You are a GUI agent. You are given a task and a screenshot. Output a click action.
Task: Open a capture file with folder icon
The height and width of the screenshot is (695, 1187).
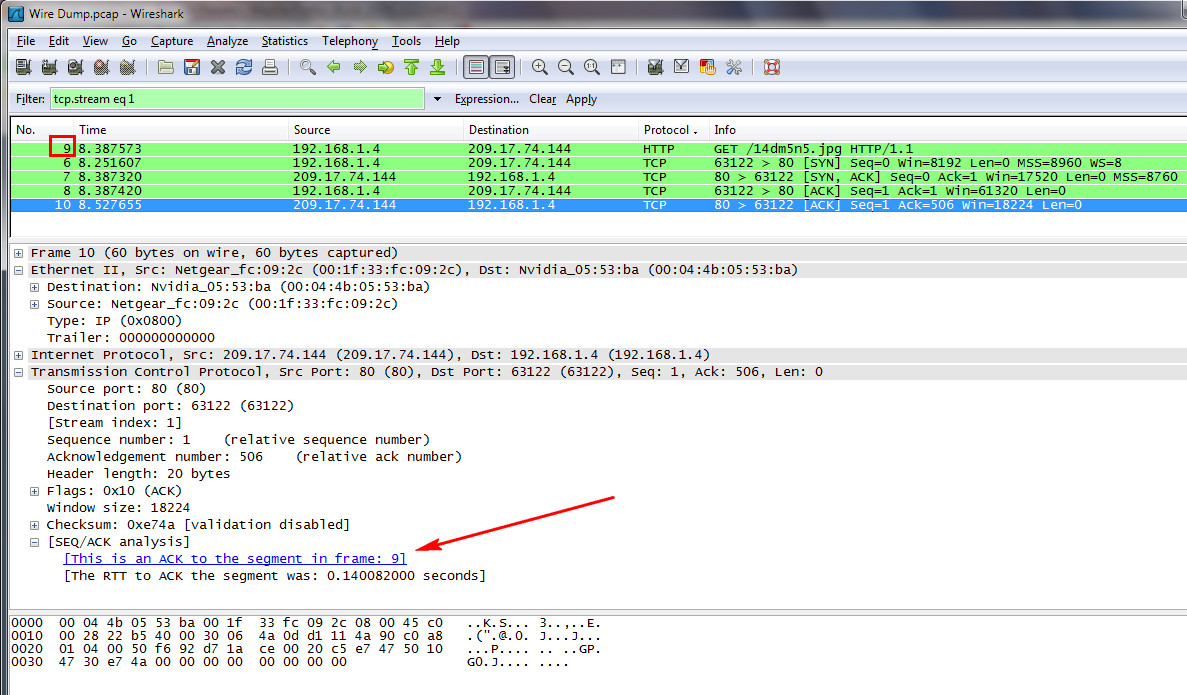pos(166,67)
